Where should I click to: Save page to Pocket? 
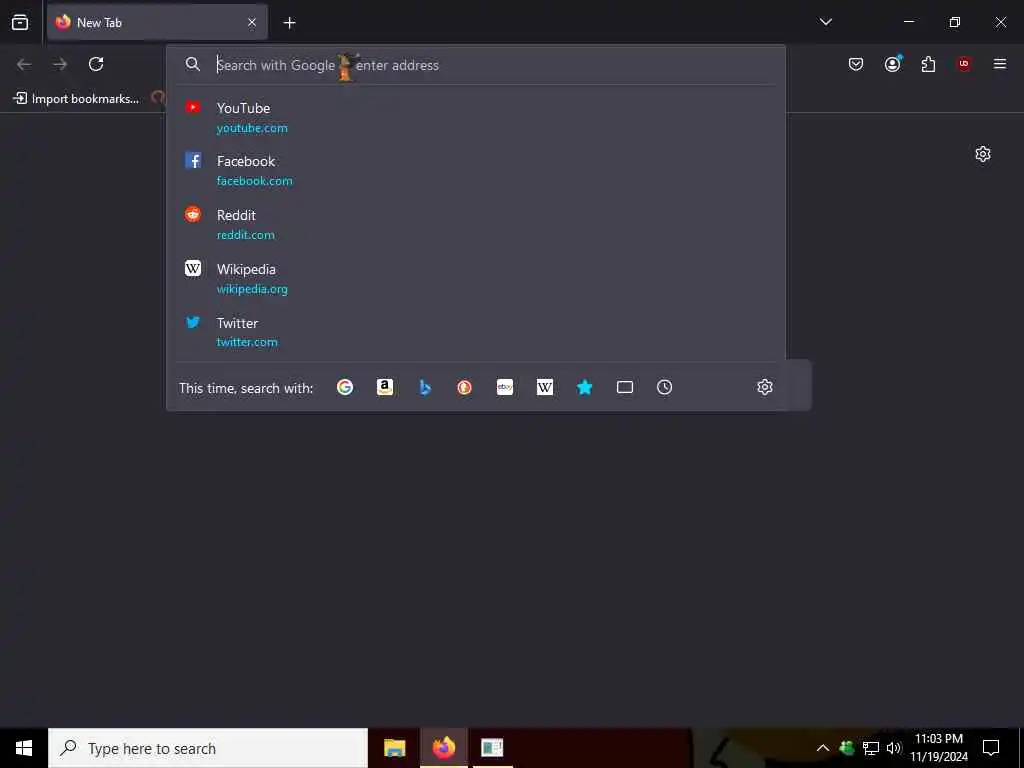856,64
